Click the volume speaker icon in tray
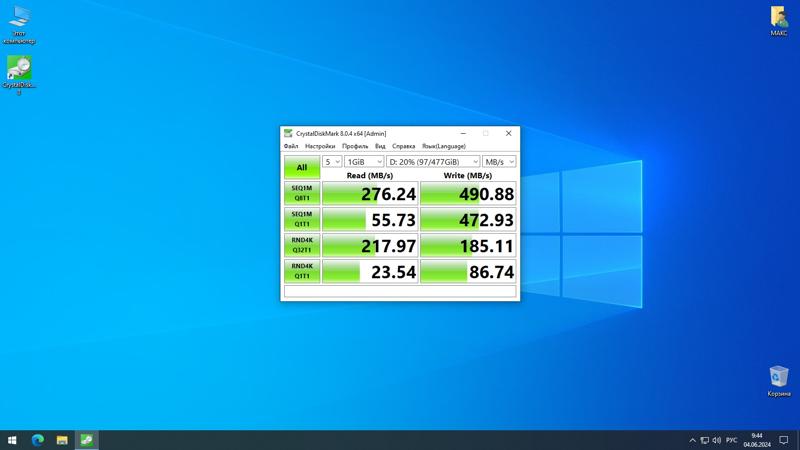This screenshot has width=800, height=450. pyautogui.click(x=716, y=440)
